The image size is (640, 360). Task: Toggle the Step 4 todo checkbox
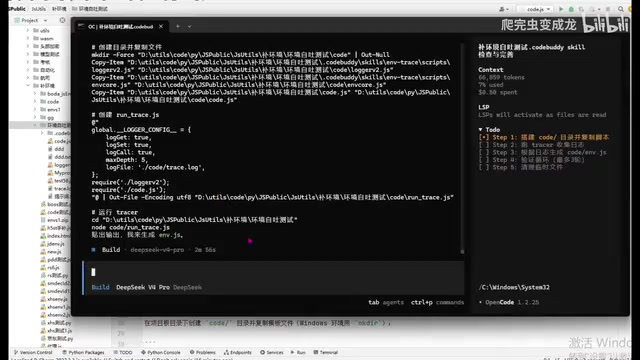click(x=484, y=160)
